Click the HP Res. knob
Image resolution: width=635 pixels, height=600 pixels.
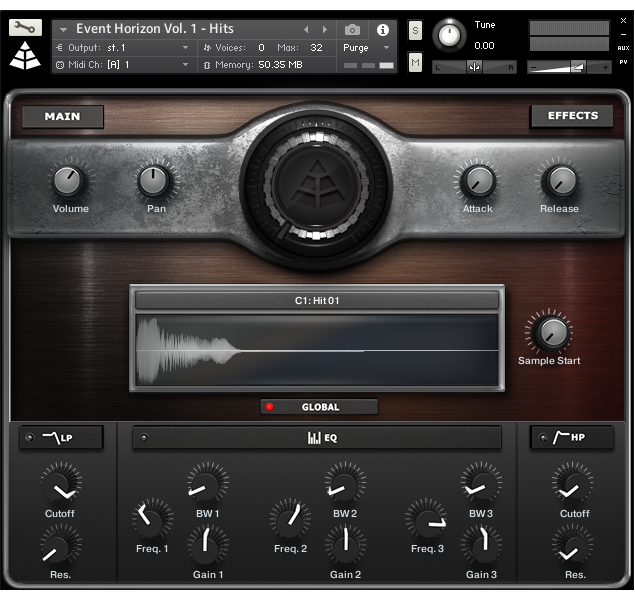click(x=573, y=546)
